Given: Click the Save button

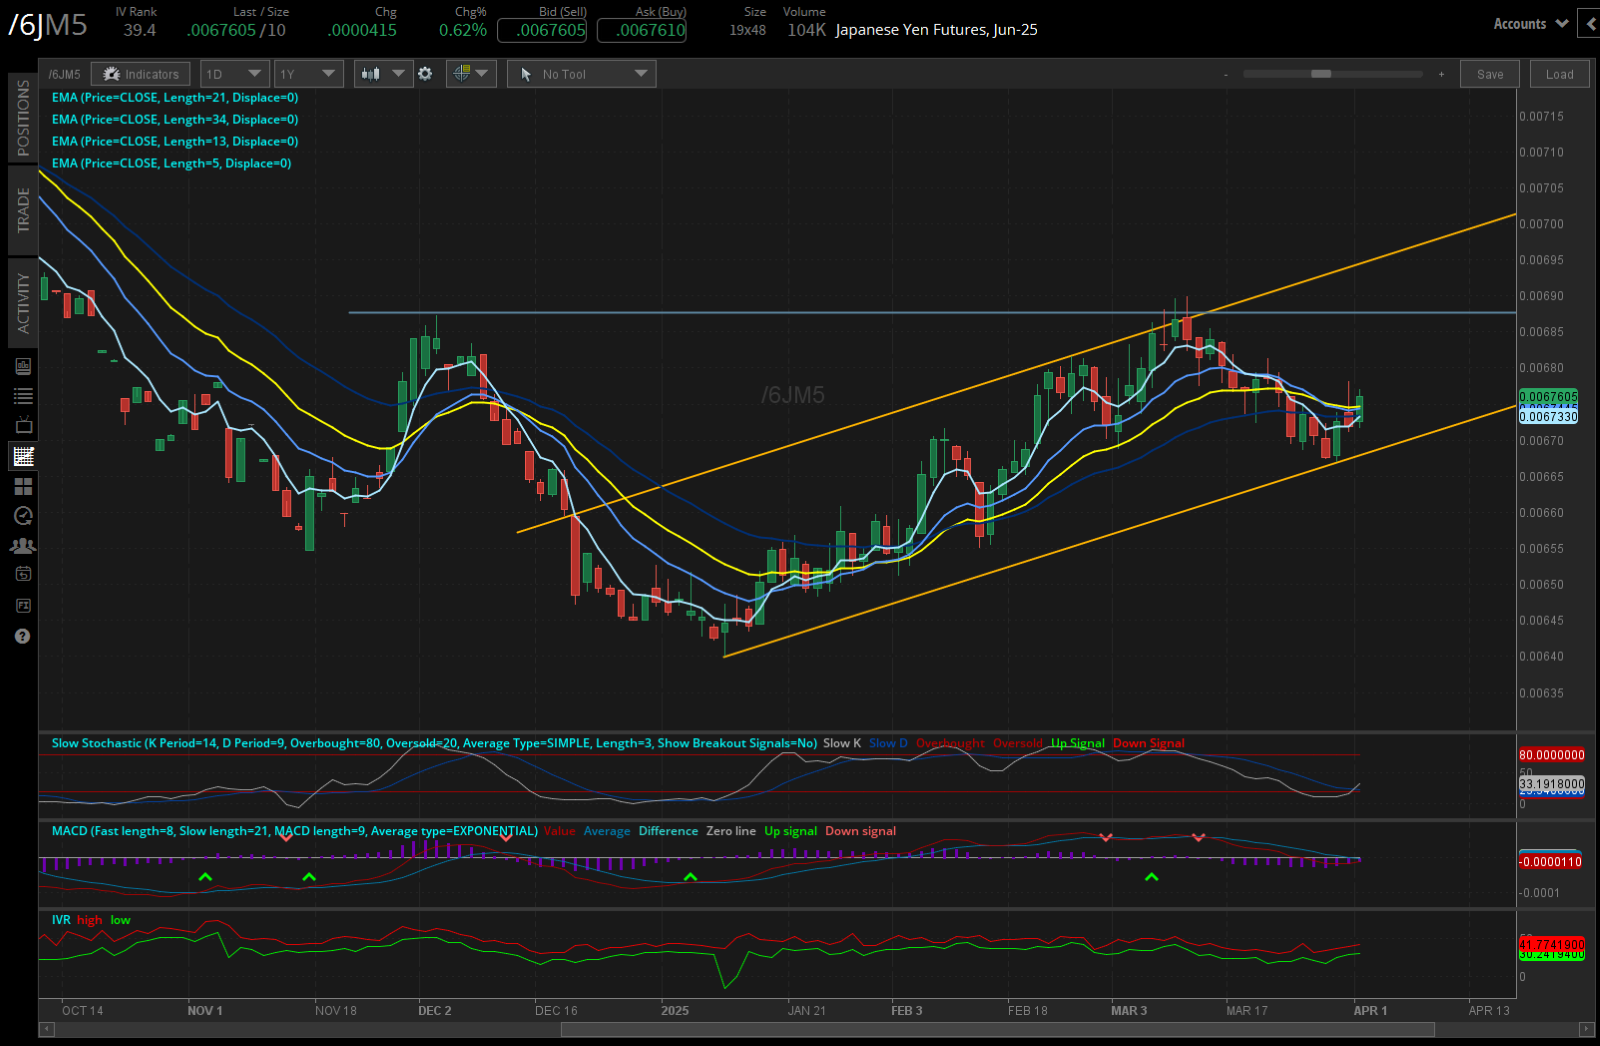Looking at the screenshot, I should tap(1489, 73).
